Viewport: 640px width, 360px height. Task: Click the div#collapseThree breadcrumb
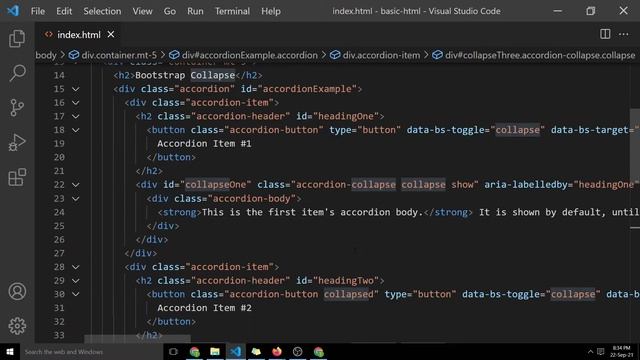click(534, 55)
